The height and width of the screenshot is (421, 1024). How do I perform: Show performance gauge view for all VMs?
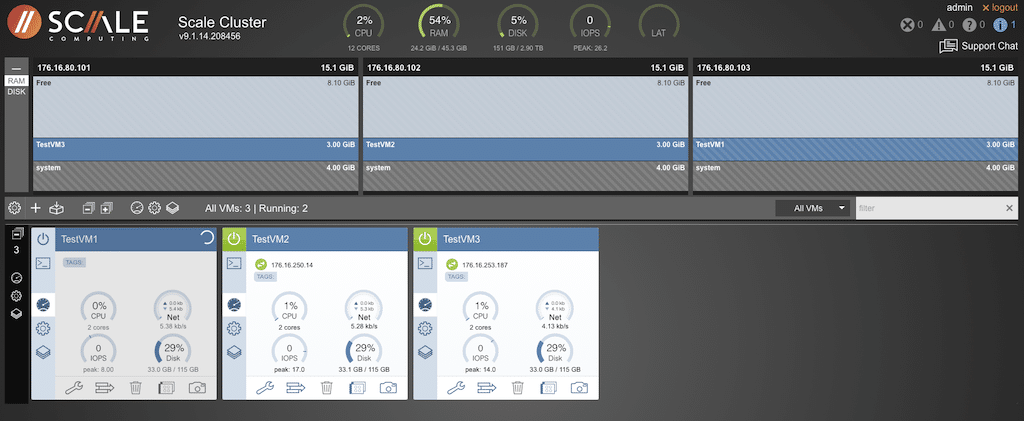136,208
